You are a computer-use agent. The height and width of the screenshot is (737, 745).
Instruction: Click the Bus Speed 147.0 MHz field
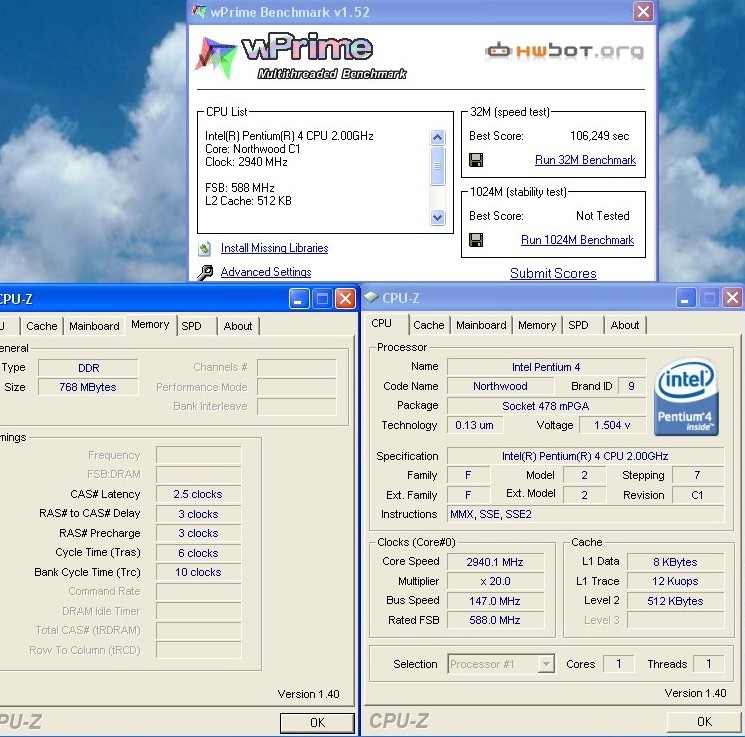pos(495,601)
